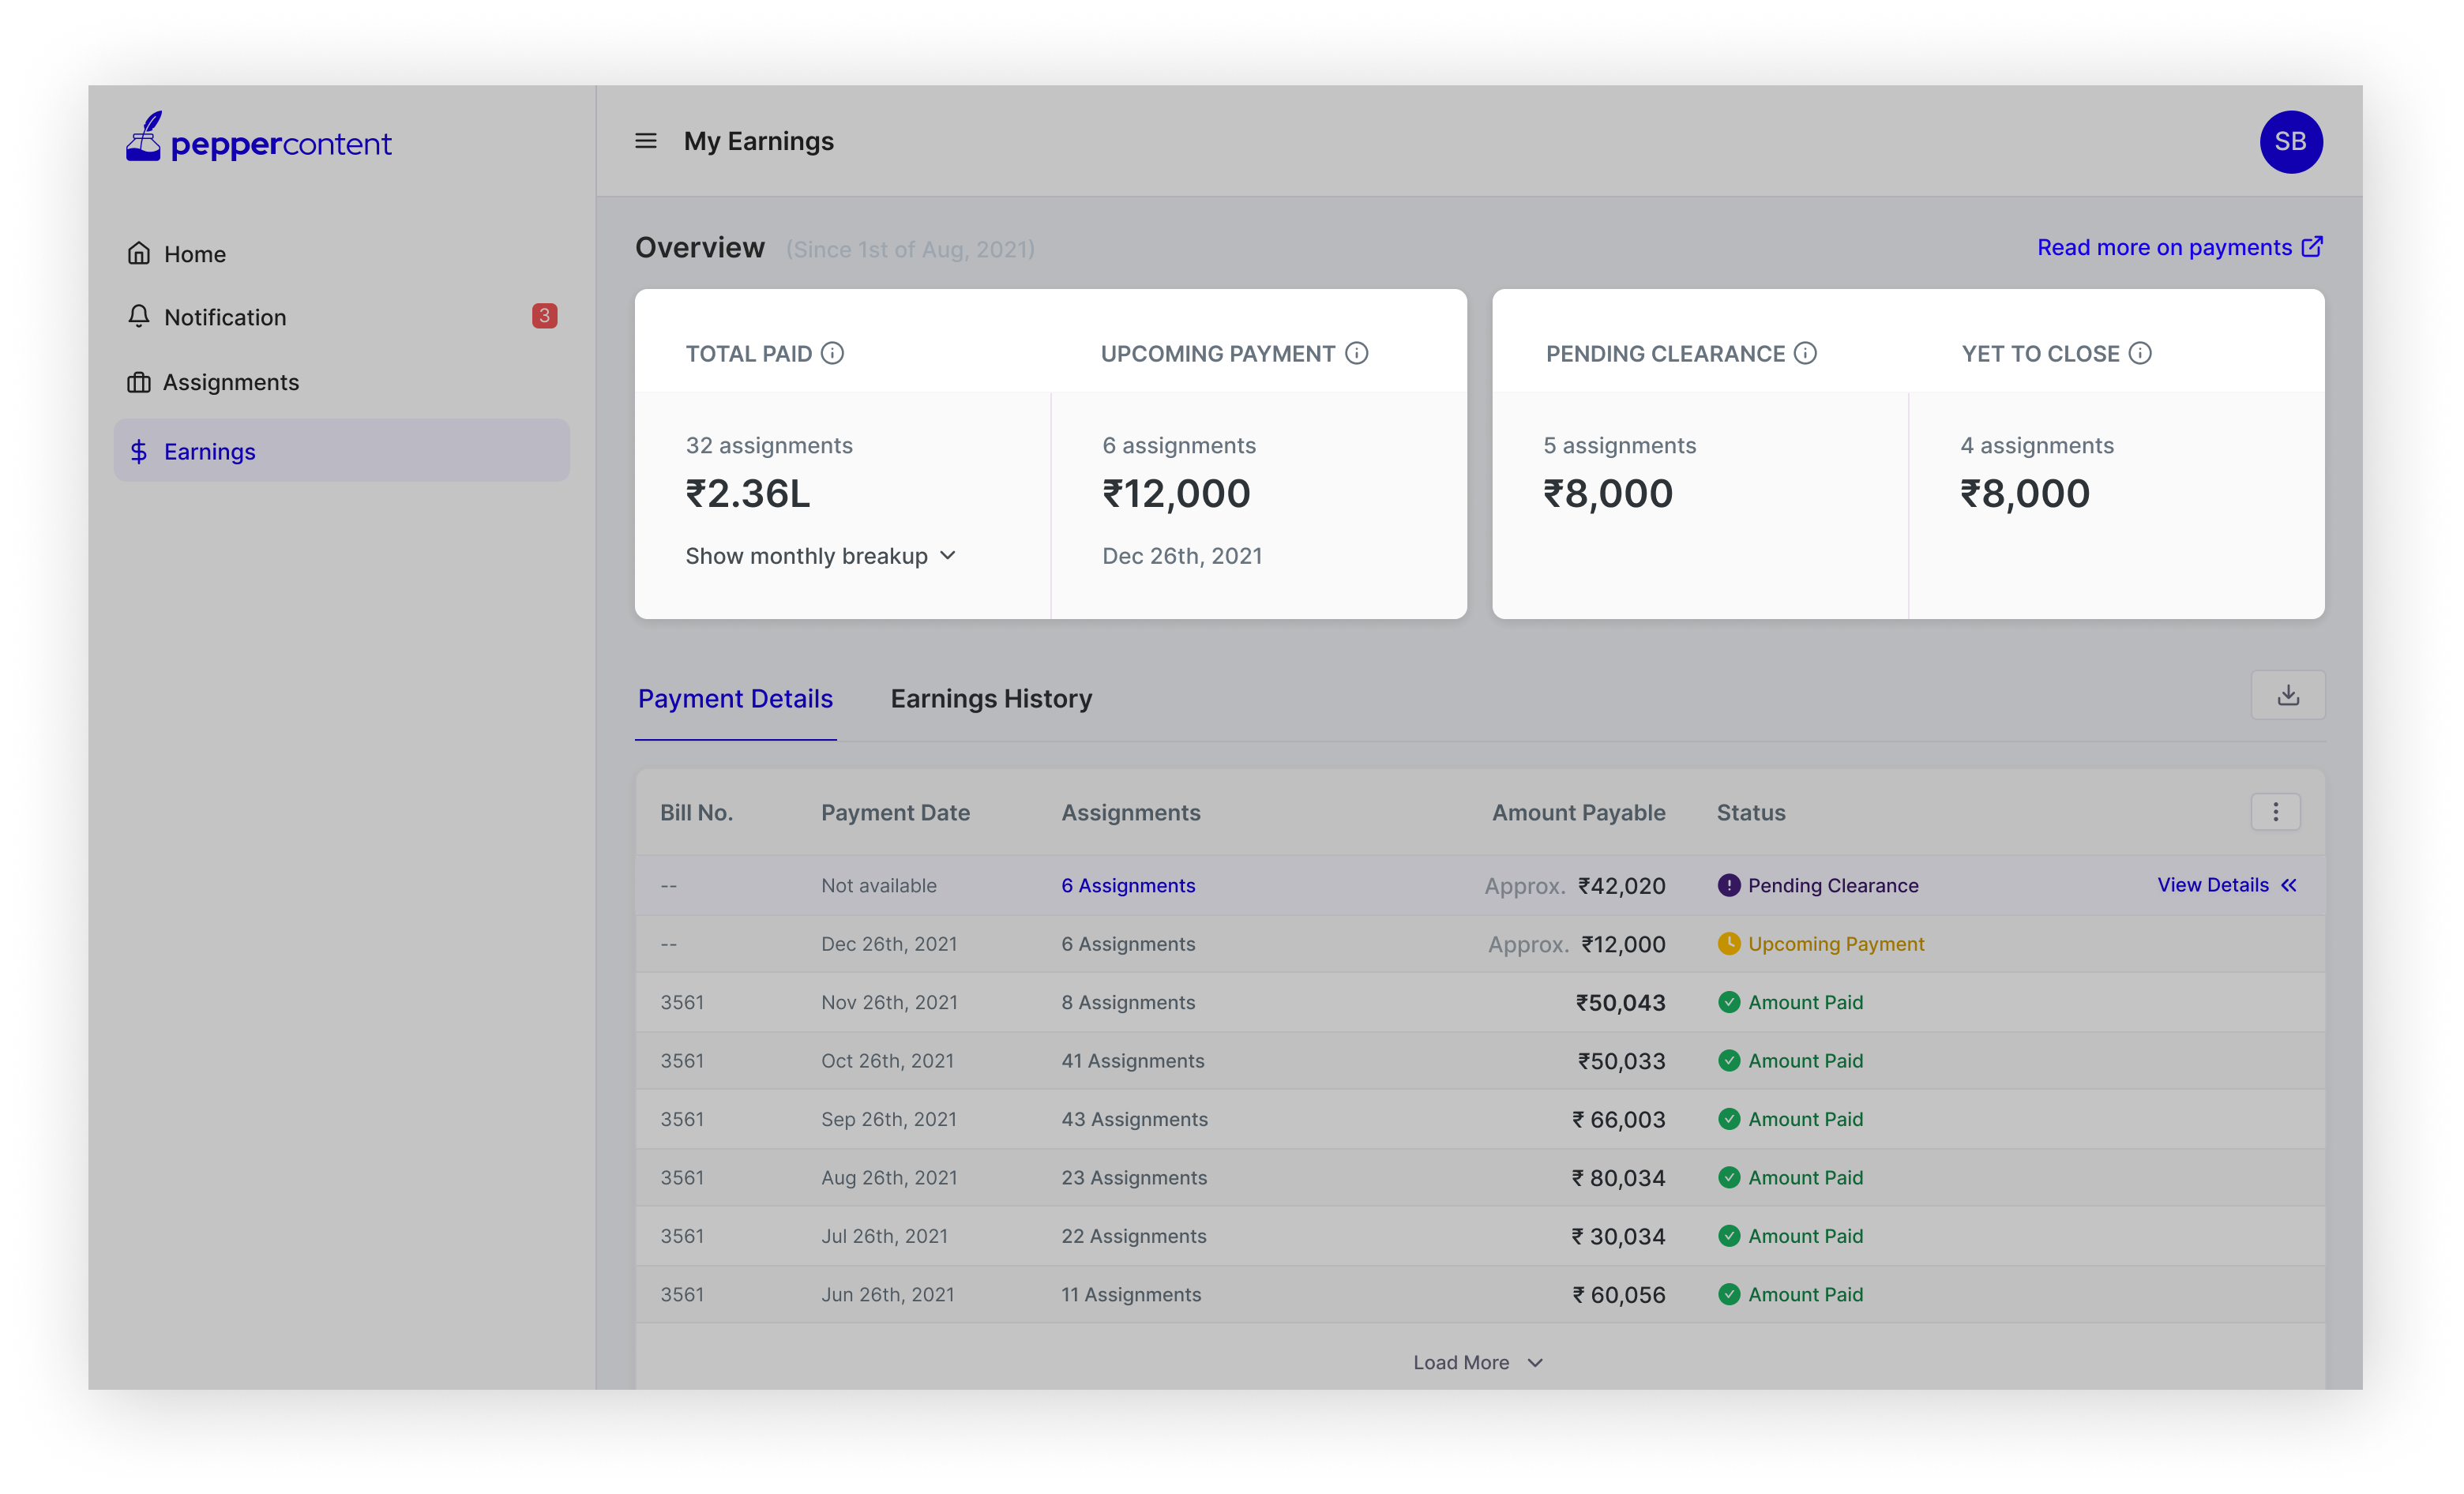Select the Payment Details tab
Viewport: 2464px width, 1494px height.
735,698
